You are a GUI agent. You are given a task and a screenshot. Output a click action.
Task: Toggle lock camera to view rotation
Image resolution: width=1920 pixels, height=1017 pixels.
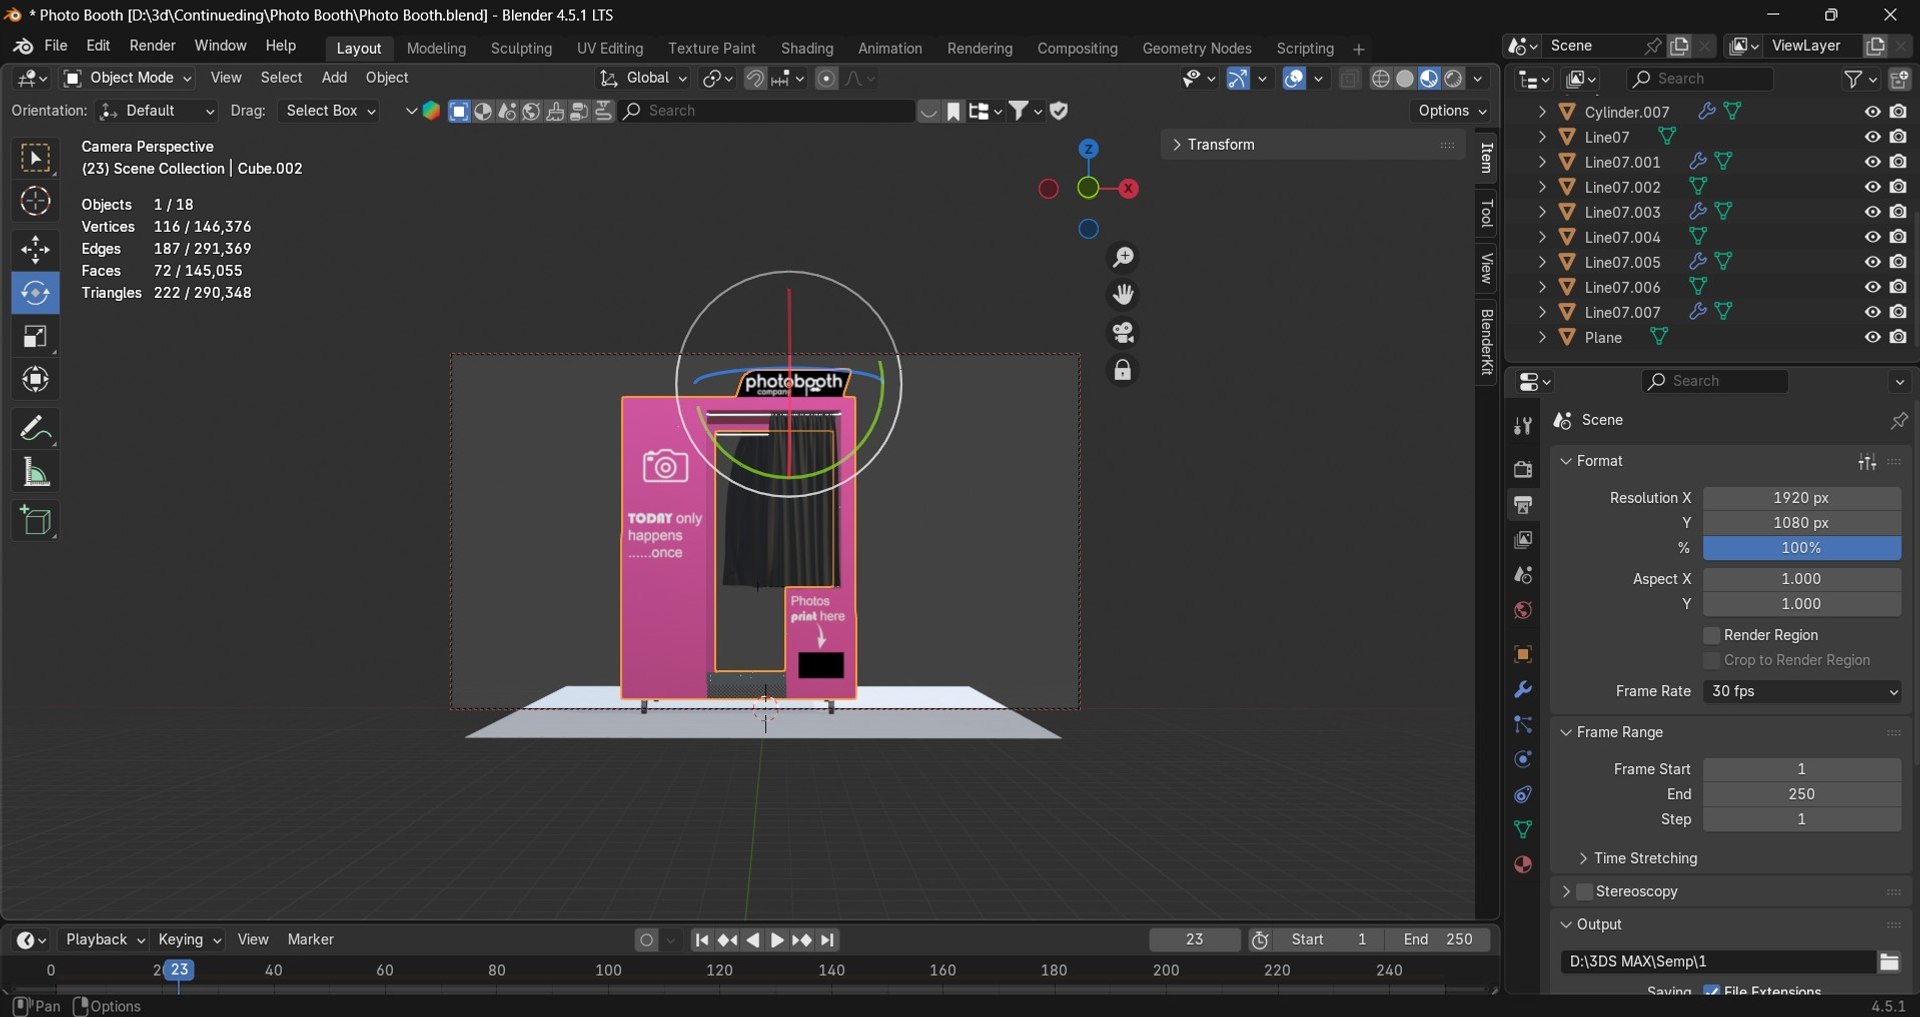pos(1123,371)
